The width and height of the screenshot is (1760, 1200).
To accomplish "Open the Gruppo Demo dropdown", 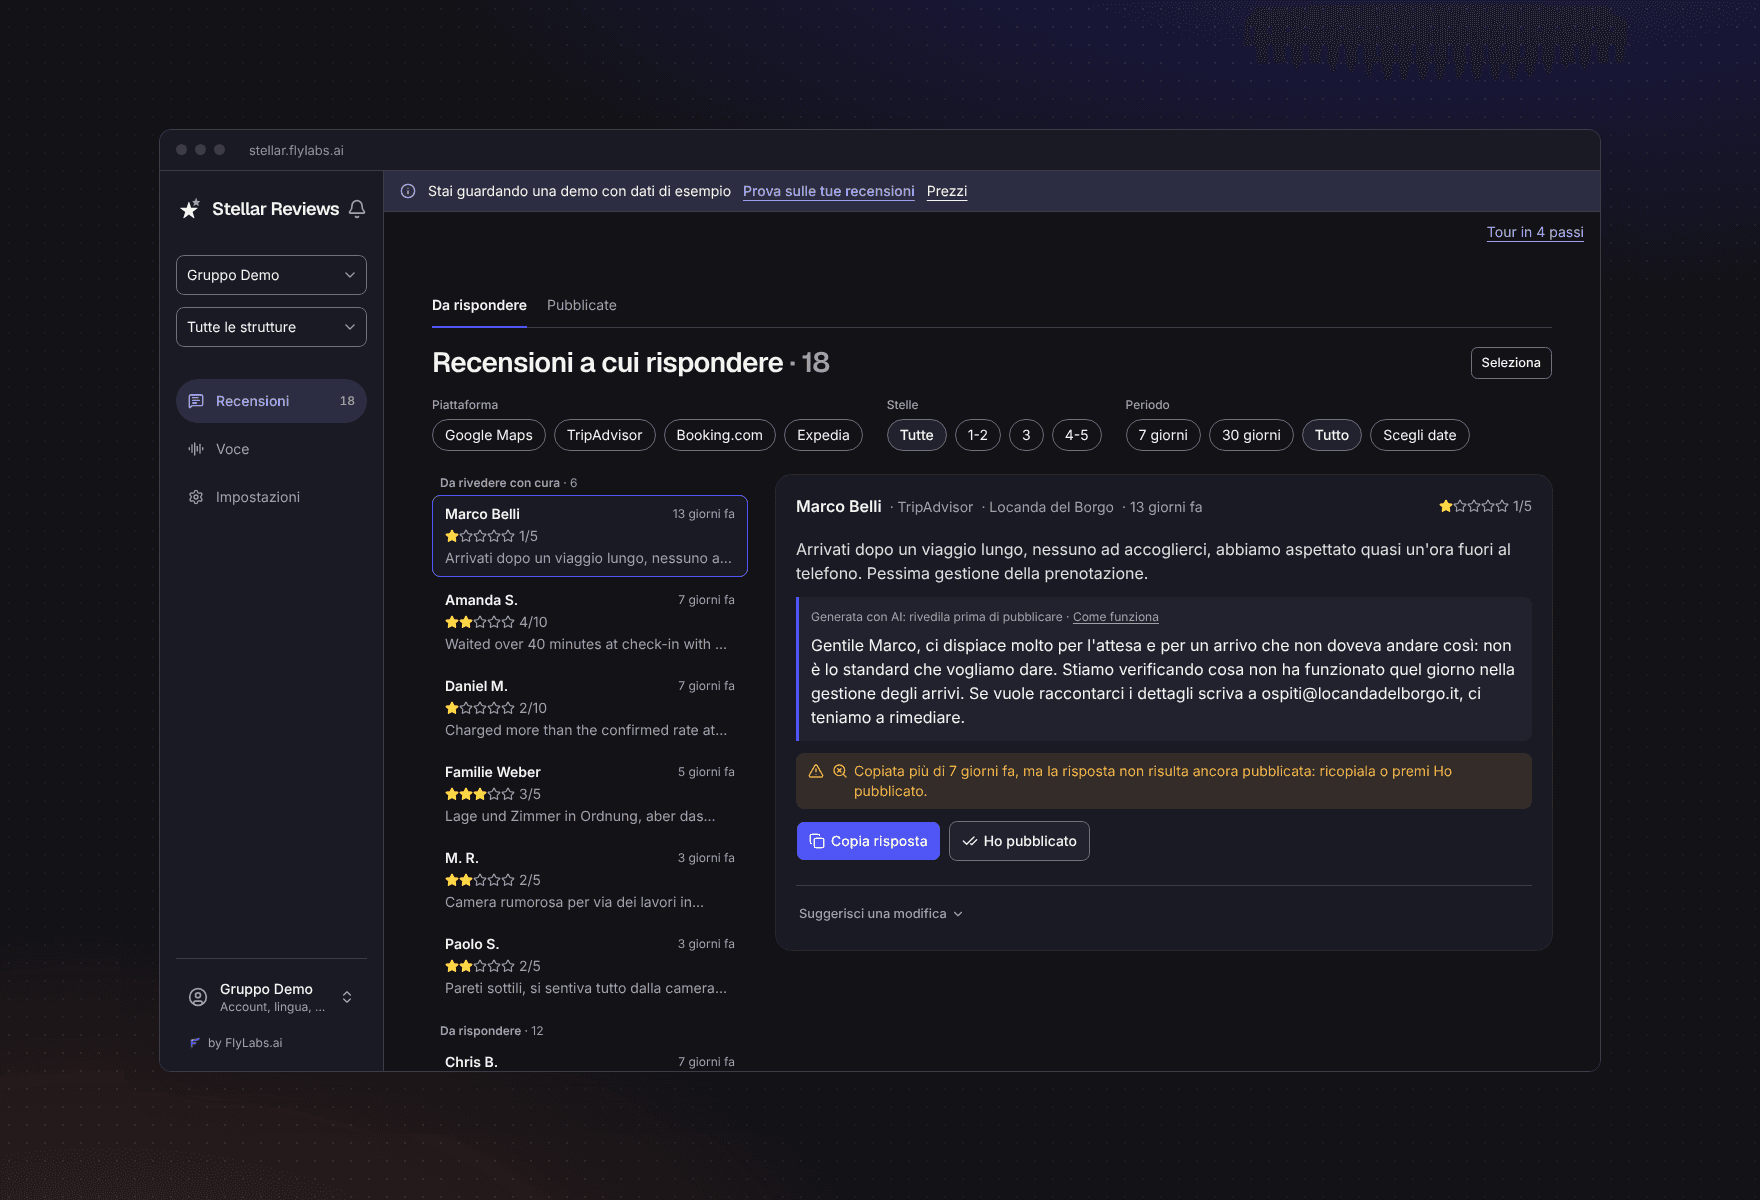I will [x=271, y=275].
